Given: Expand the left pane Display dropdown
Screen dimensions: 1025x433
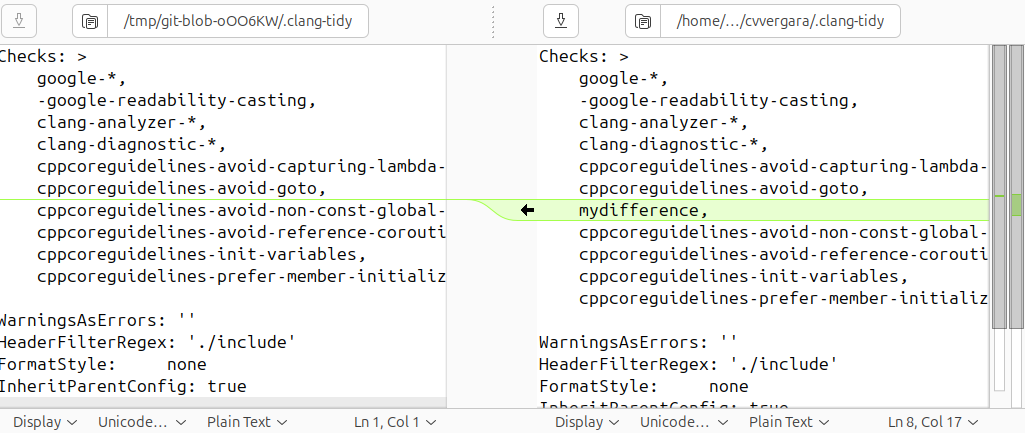Looking at the screenshot, I should pyautogui.click(x=45, y=422).
